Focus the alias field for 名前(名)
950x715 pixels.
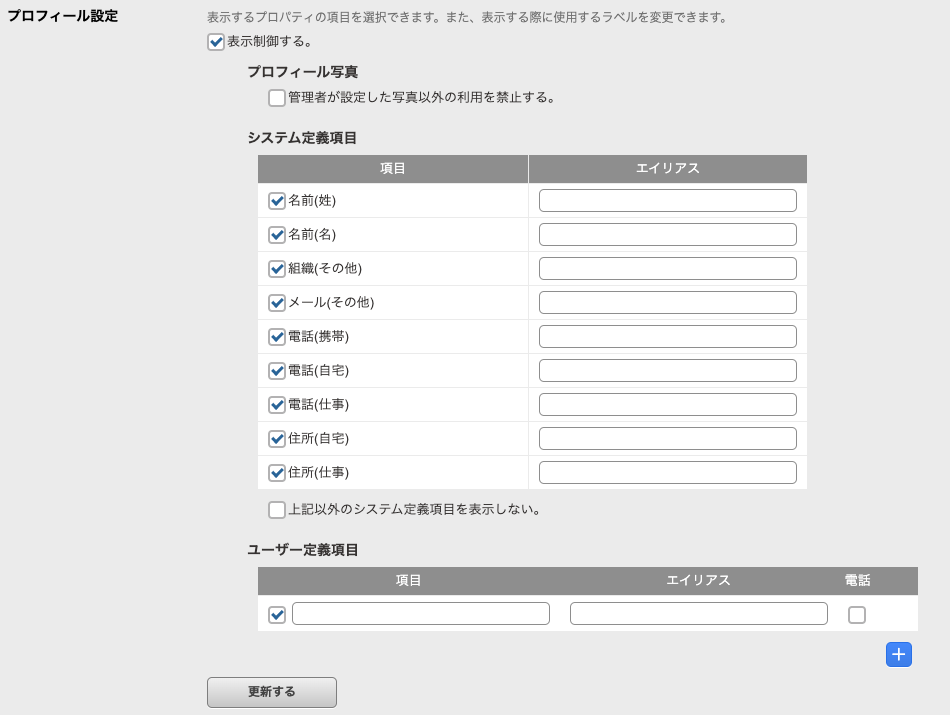coord(668,234)
